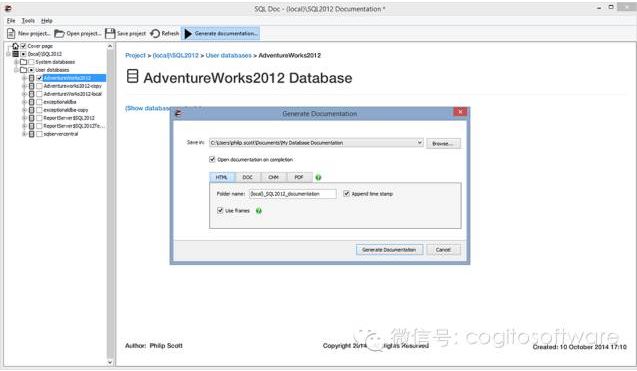Click the New project toolbar icon
This screenshot has width=637, height=371.
coord(11,33)
